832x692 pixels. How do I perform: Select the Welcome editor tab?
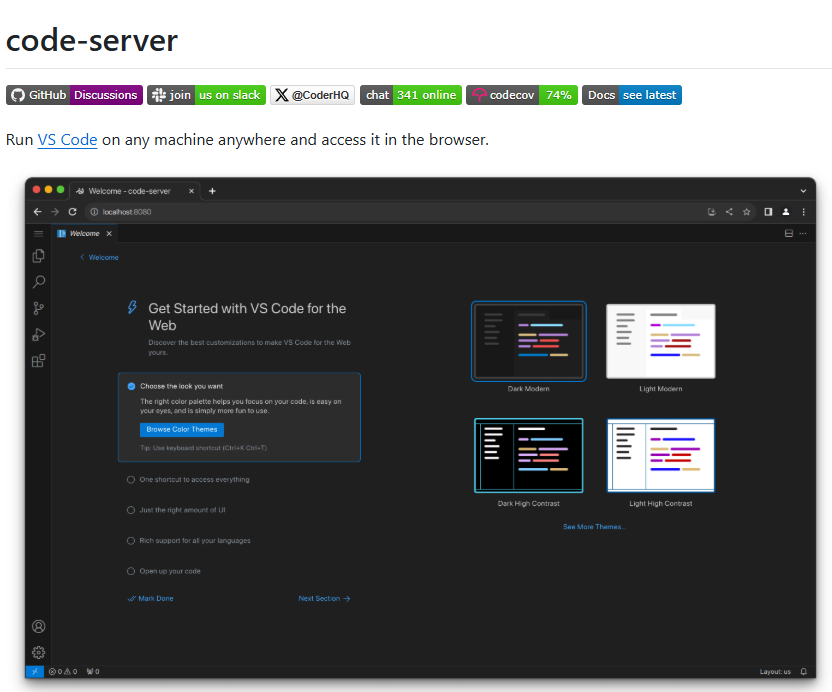point(84,233)
